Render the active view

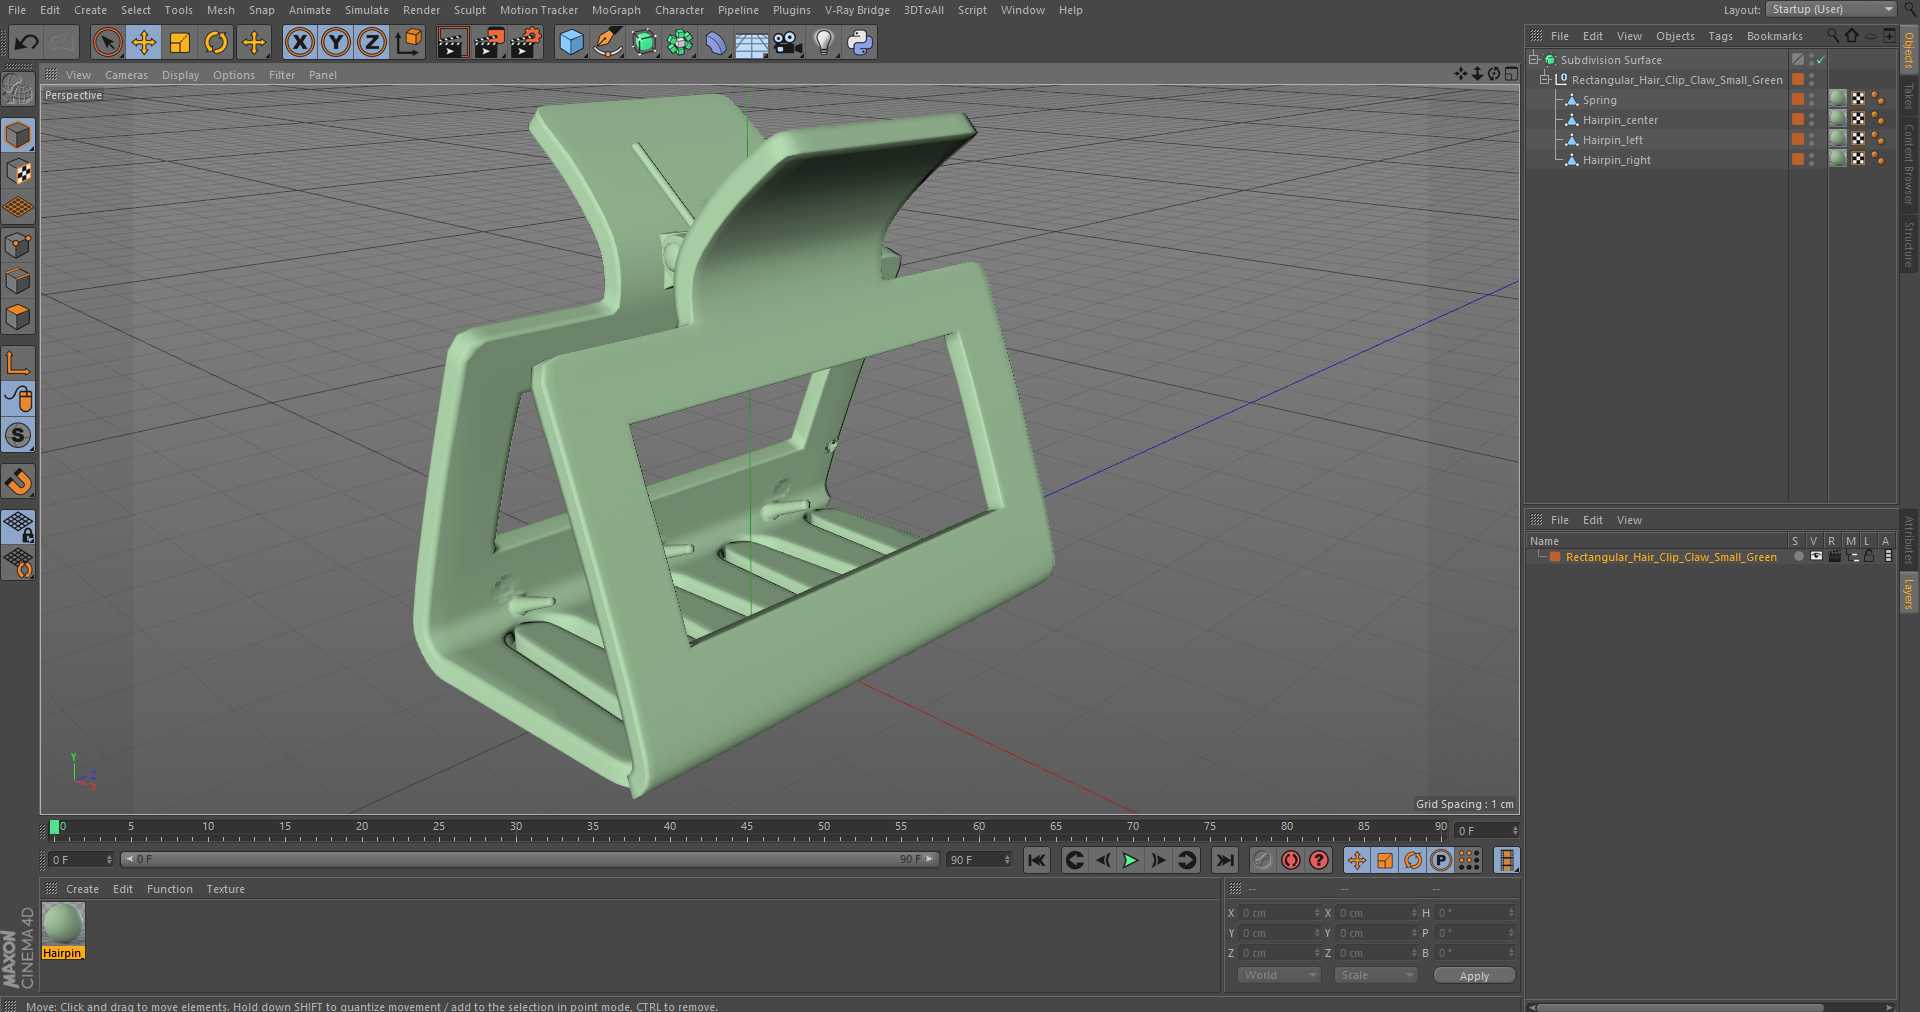point(452,42)
